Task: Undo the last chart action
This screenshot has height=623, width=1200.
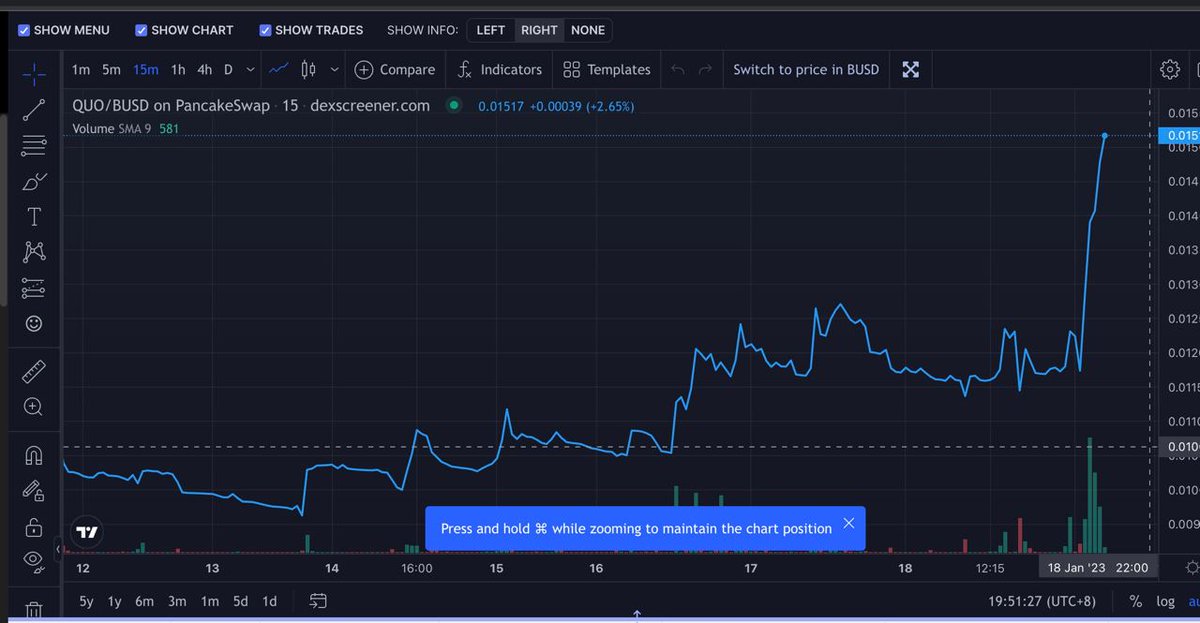Action: (x=678, y=69)
